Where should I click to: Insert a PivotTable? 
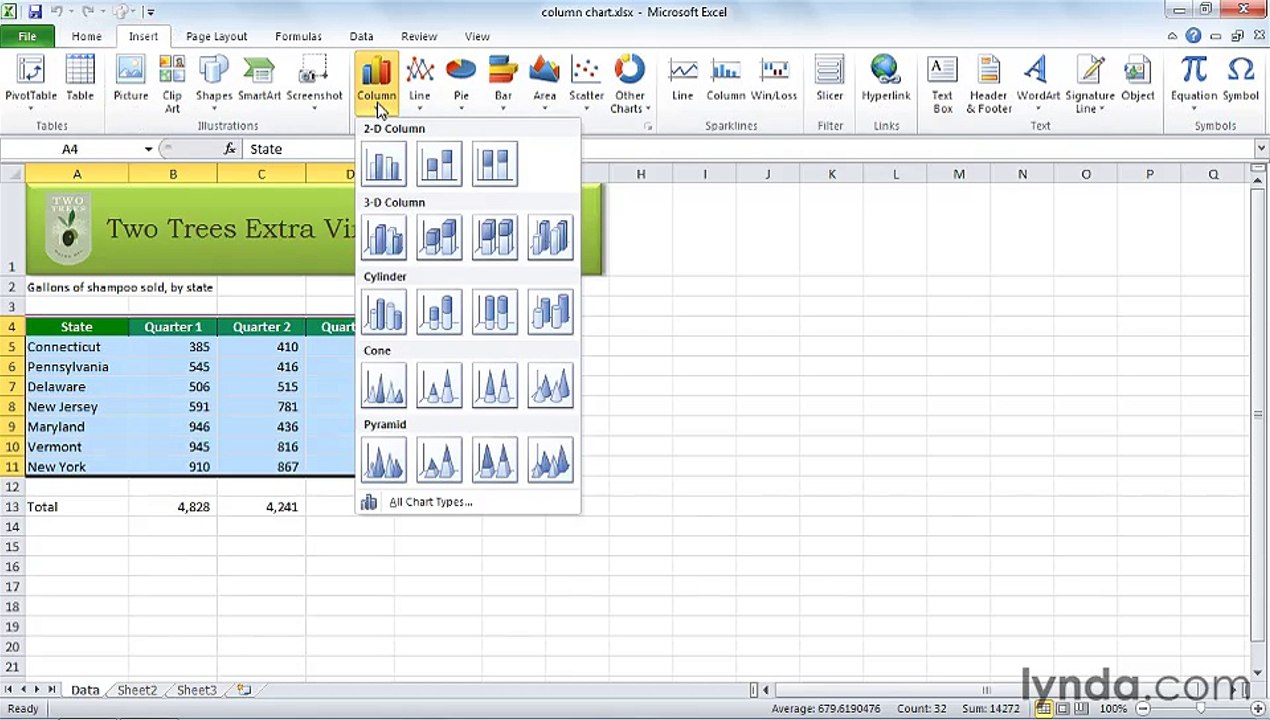(30, 83)
